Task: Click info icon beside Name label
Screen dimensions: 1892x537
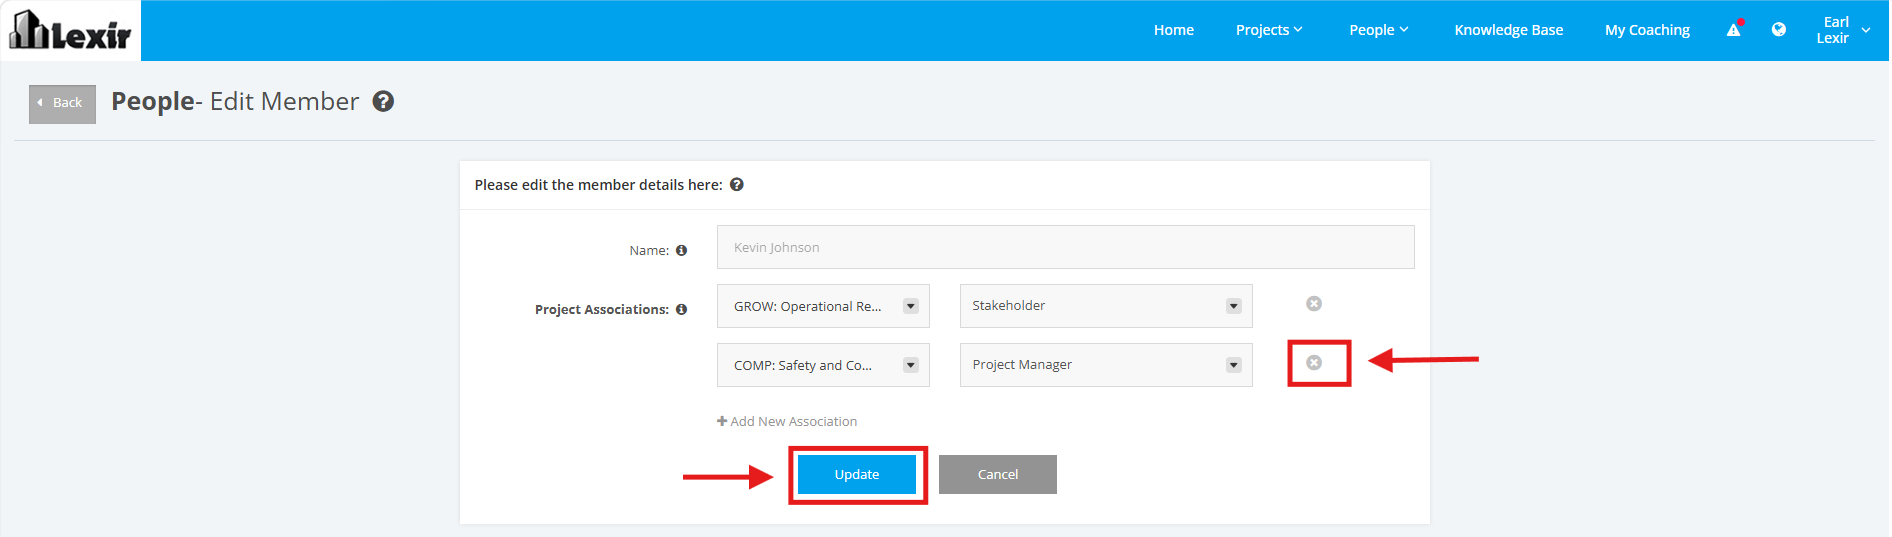Action: coord(682,251)
